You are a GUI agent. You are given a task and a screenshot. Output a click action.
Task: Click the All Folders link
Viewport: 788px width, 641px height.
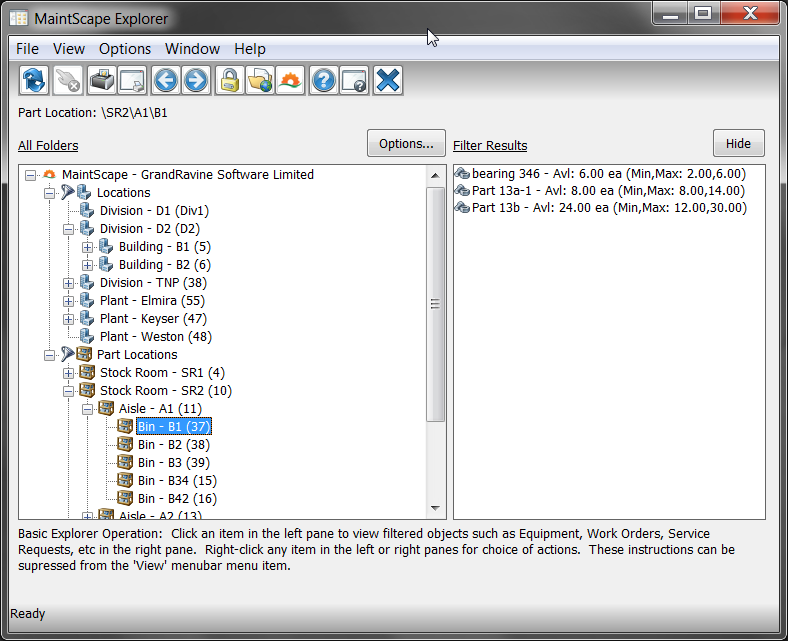pyautogui.click(x=48, y=145)
